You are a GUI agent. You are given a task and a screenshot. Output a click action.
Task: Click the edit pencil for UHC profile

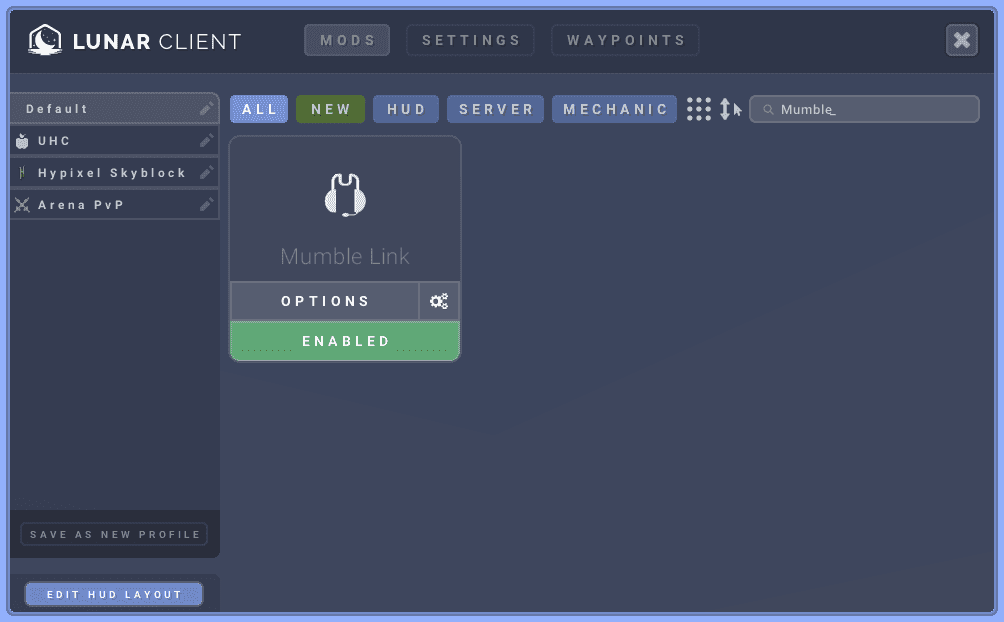206,141
